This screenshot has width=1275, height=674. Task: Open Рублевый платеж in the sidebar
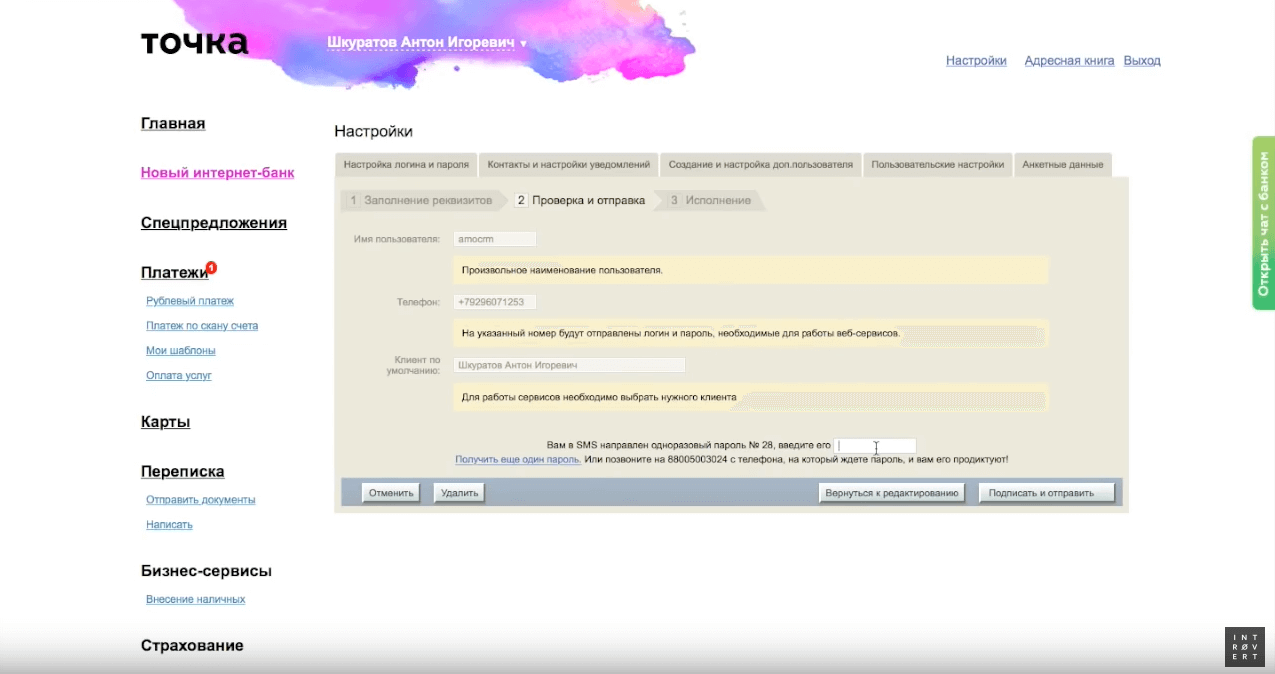[x=190, y=301]
